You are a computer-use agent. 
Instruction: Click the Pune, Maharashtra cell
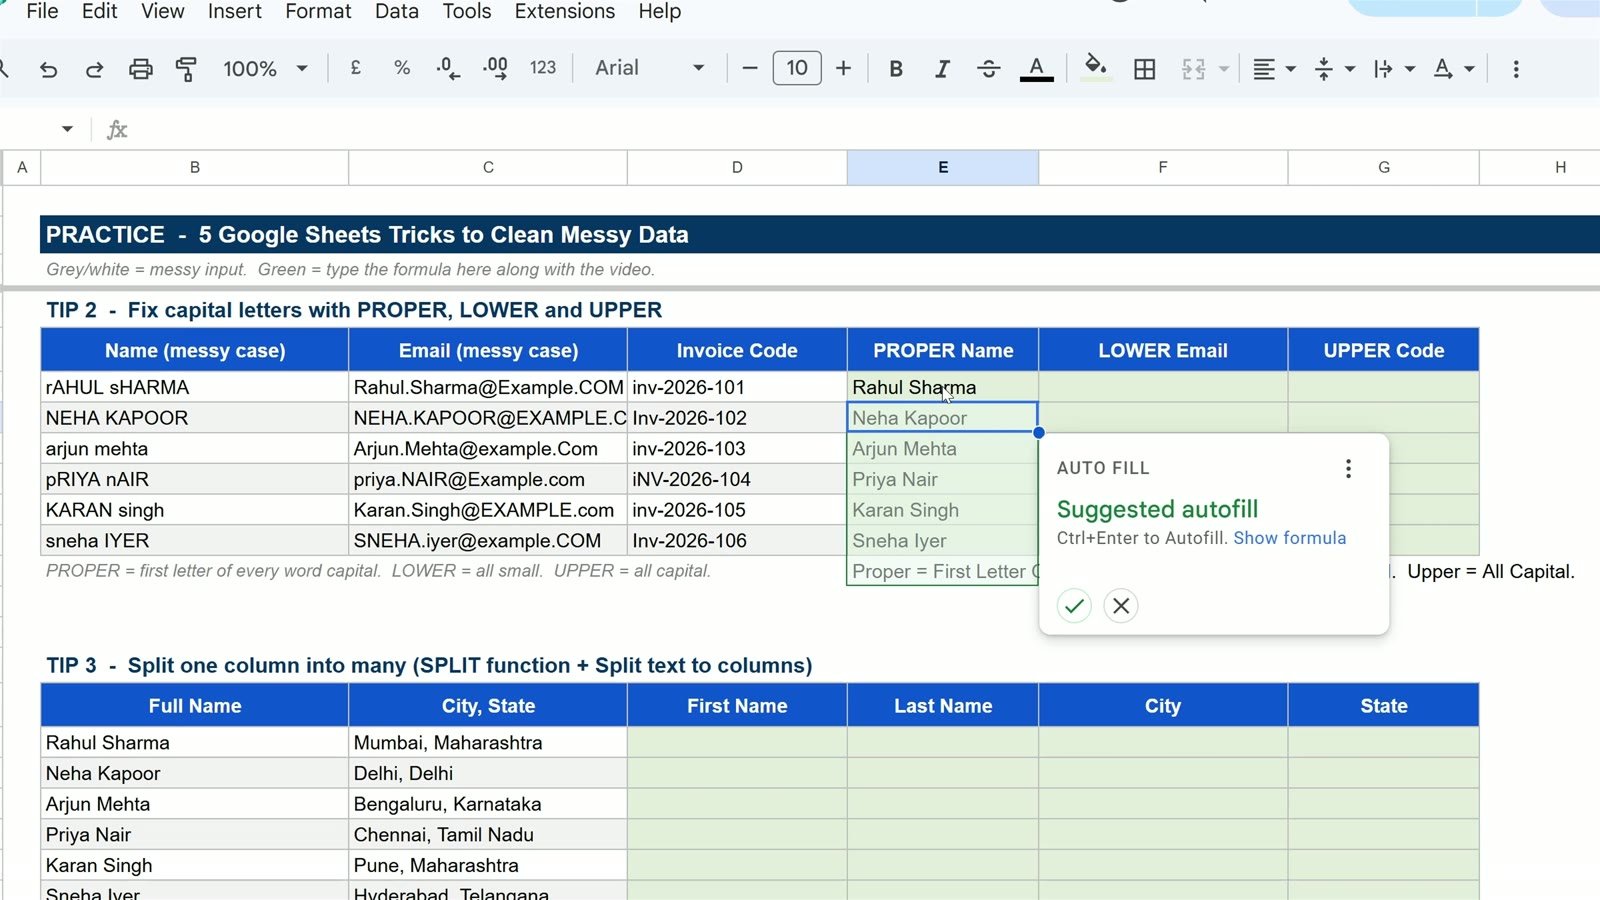pos(488,866)
